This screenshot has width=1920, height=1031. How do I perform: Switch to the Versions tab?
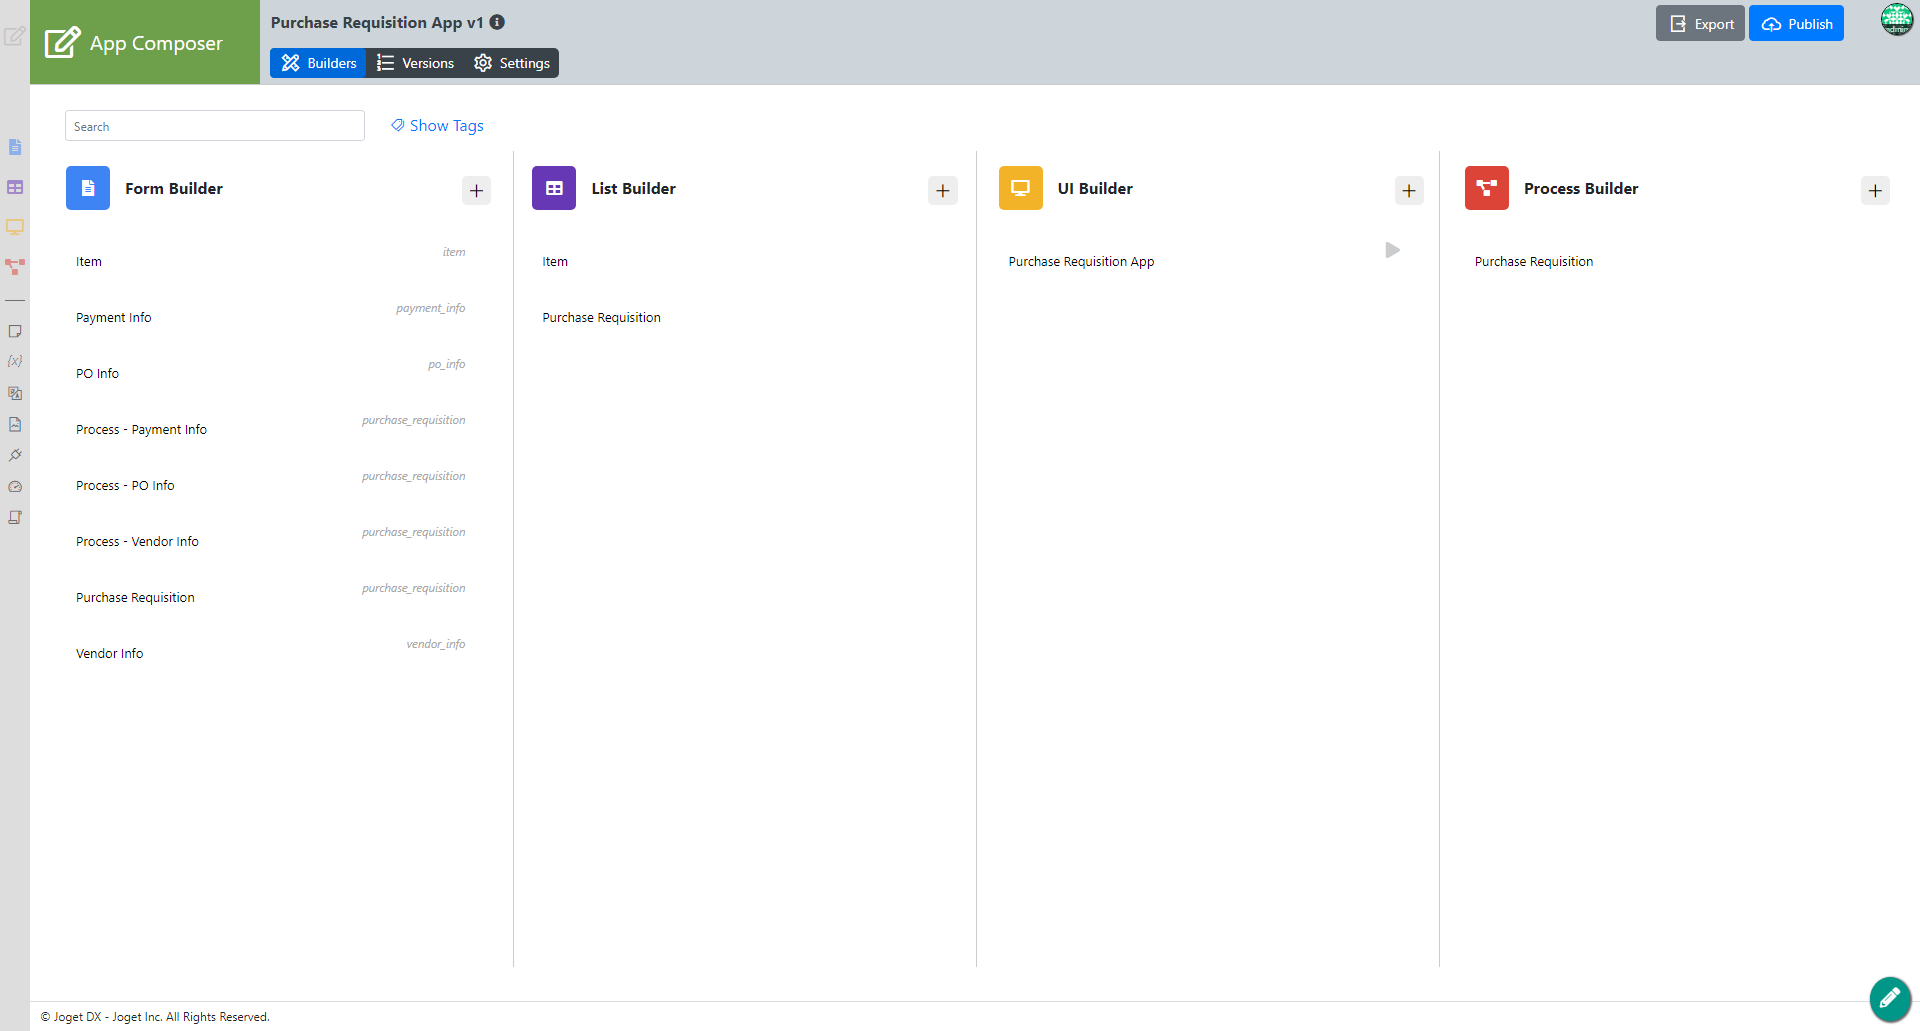tap(415, 63)
